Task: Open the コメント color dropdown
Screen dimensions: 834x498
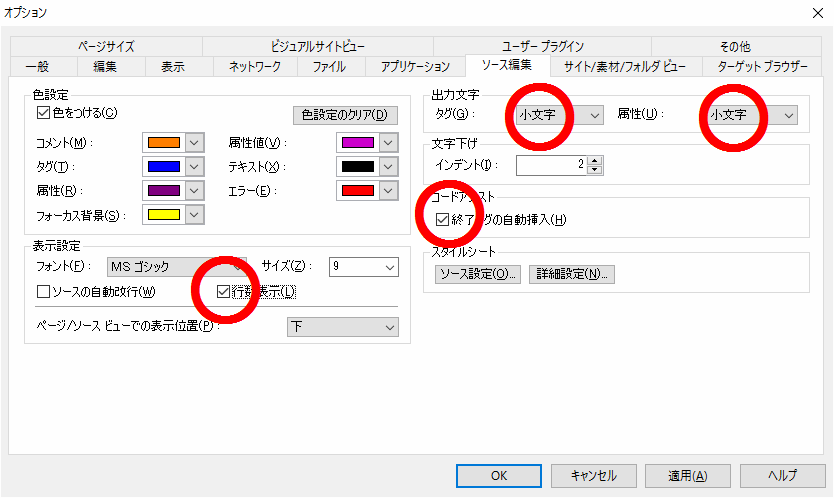Action: (195, 143)
